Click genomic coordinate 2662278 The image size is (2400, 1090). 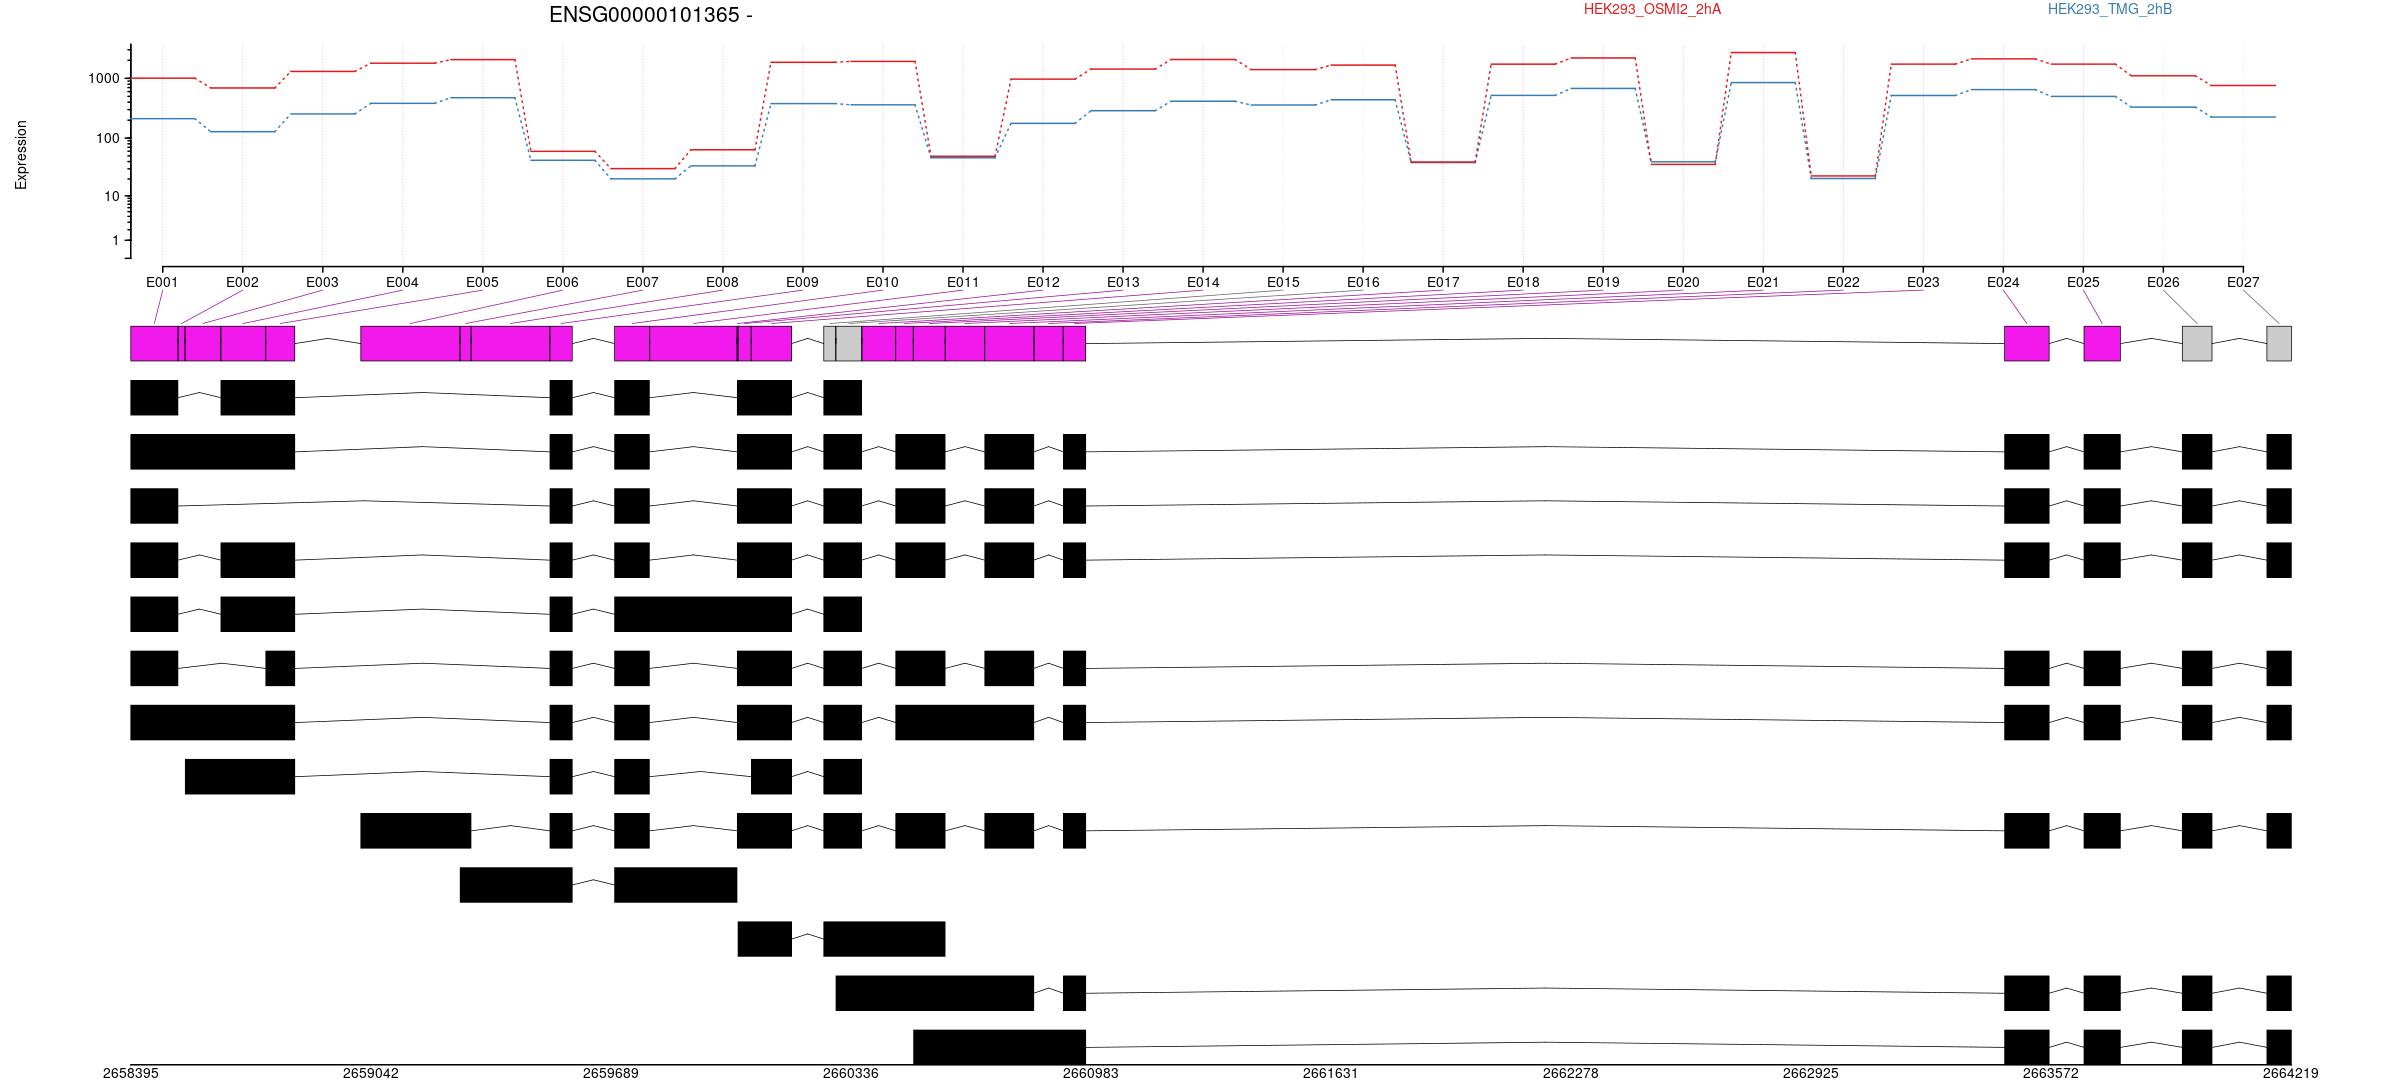point(1570,1073)
